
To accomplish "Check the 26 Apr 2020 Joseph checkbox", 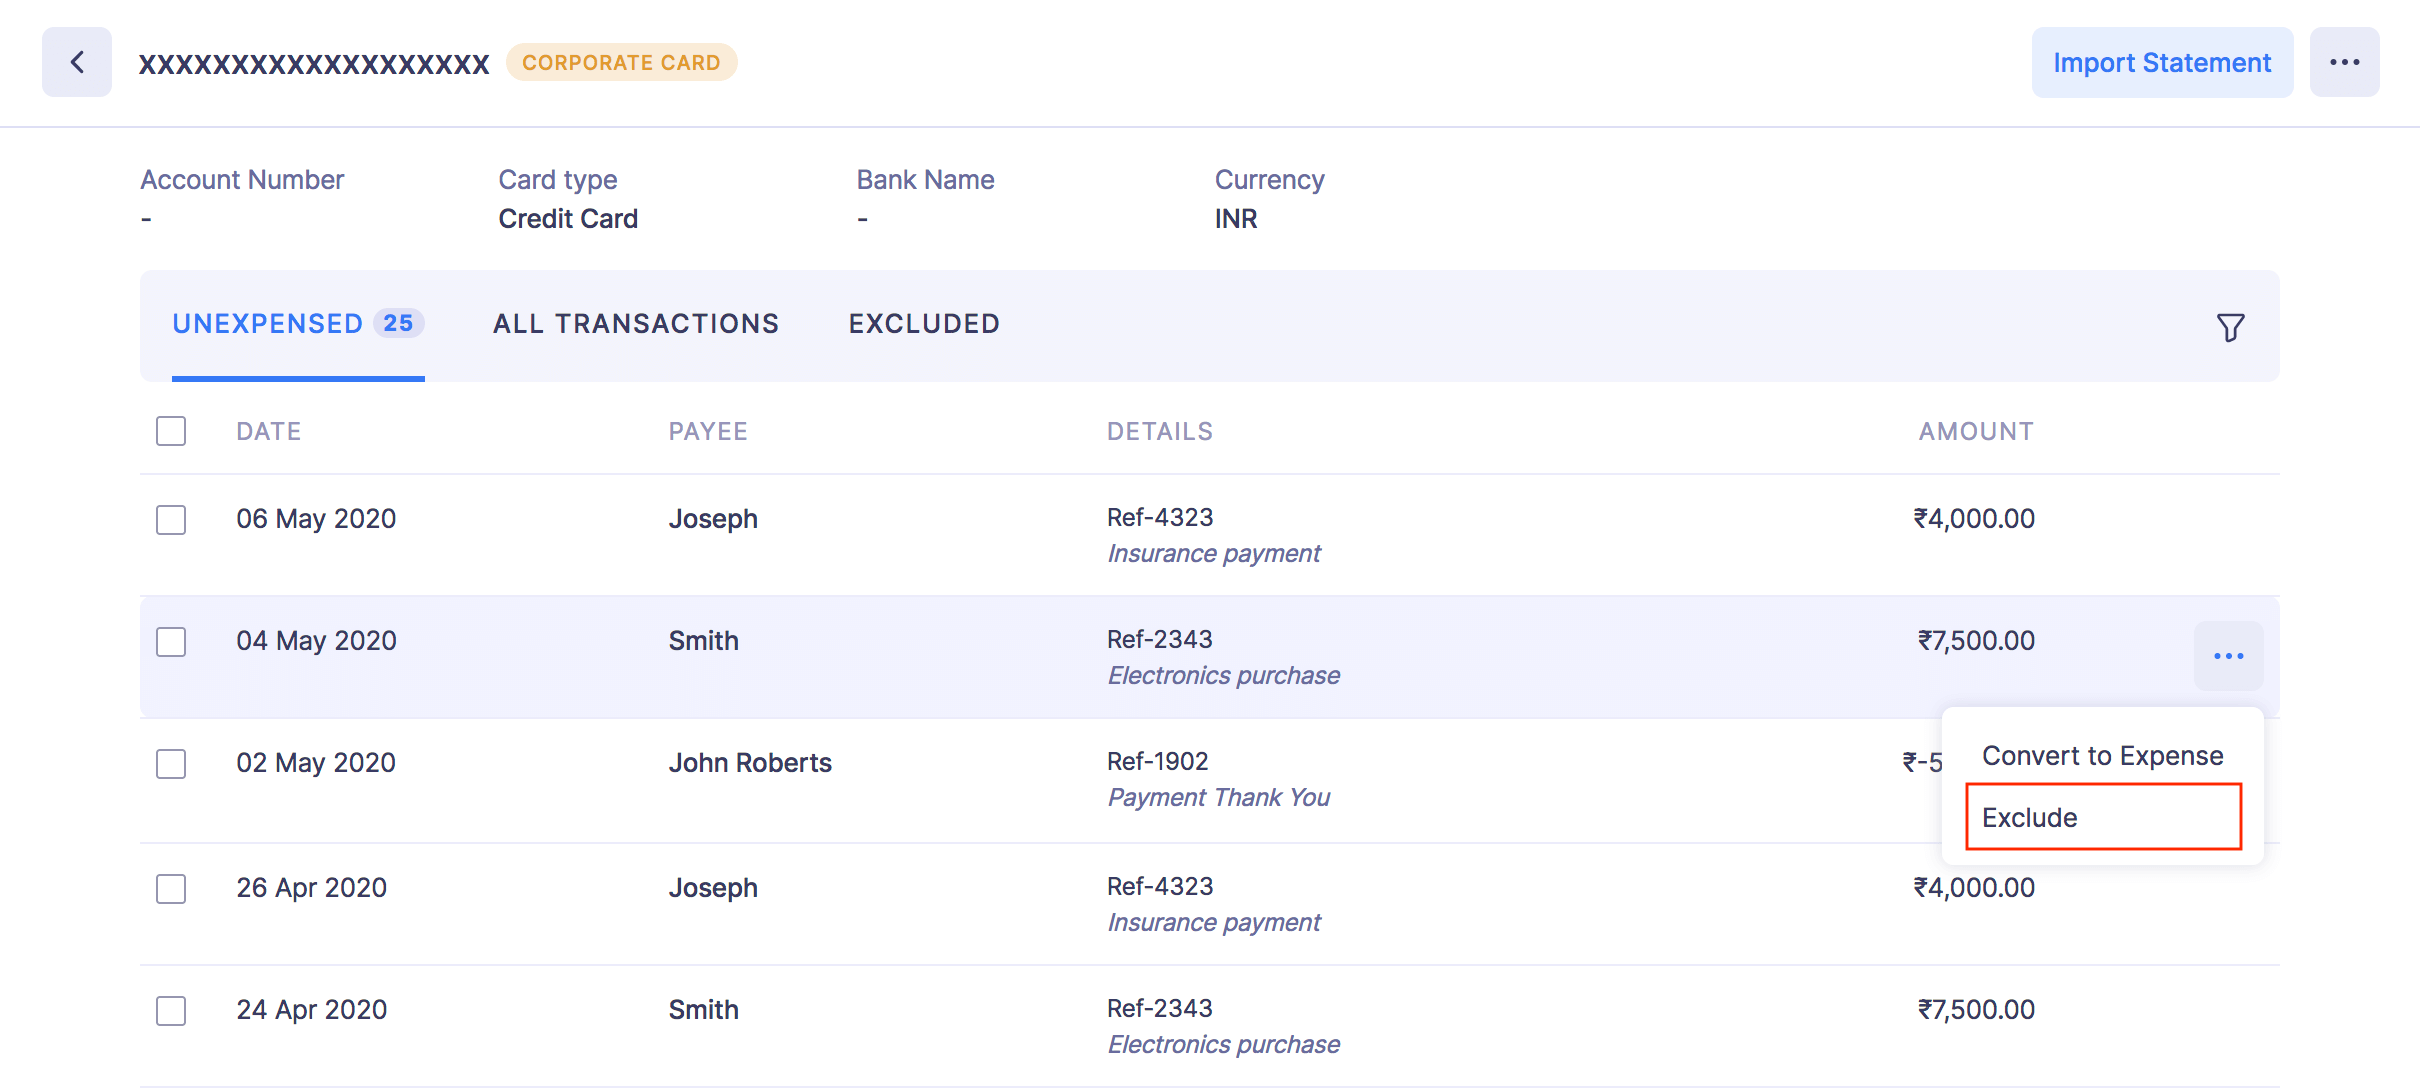I will click(x=171, y=889).
